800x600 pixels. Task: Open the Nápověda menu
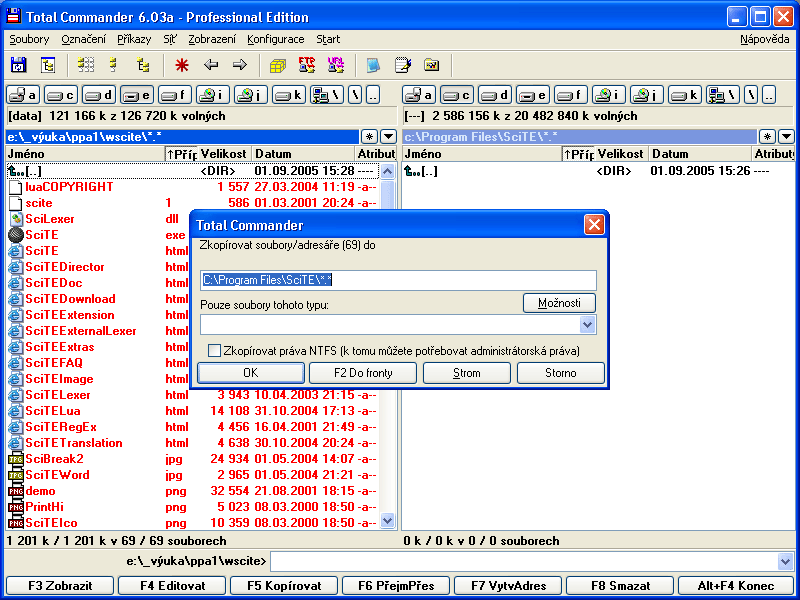coord(765,39)
